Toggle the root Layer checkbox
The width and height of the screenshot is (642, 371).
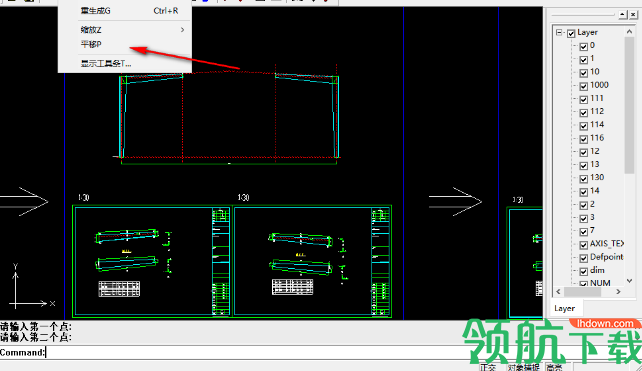click(x=571, y=34)
